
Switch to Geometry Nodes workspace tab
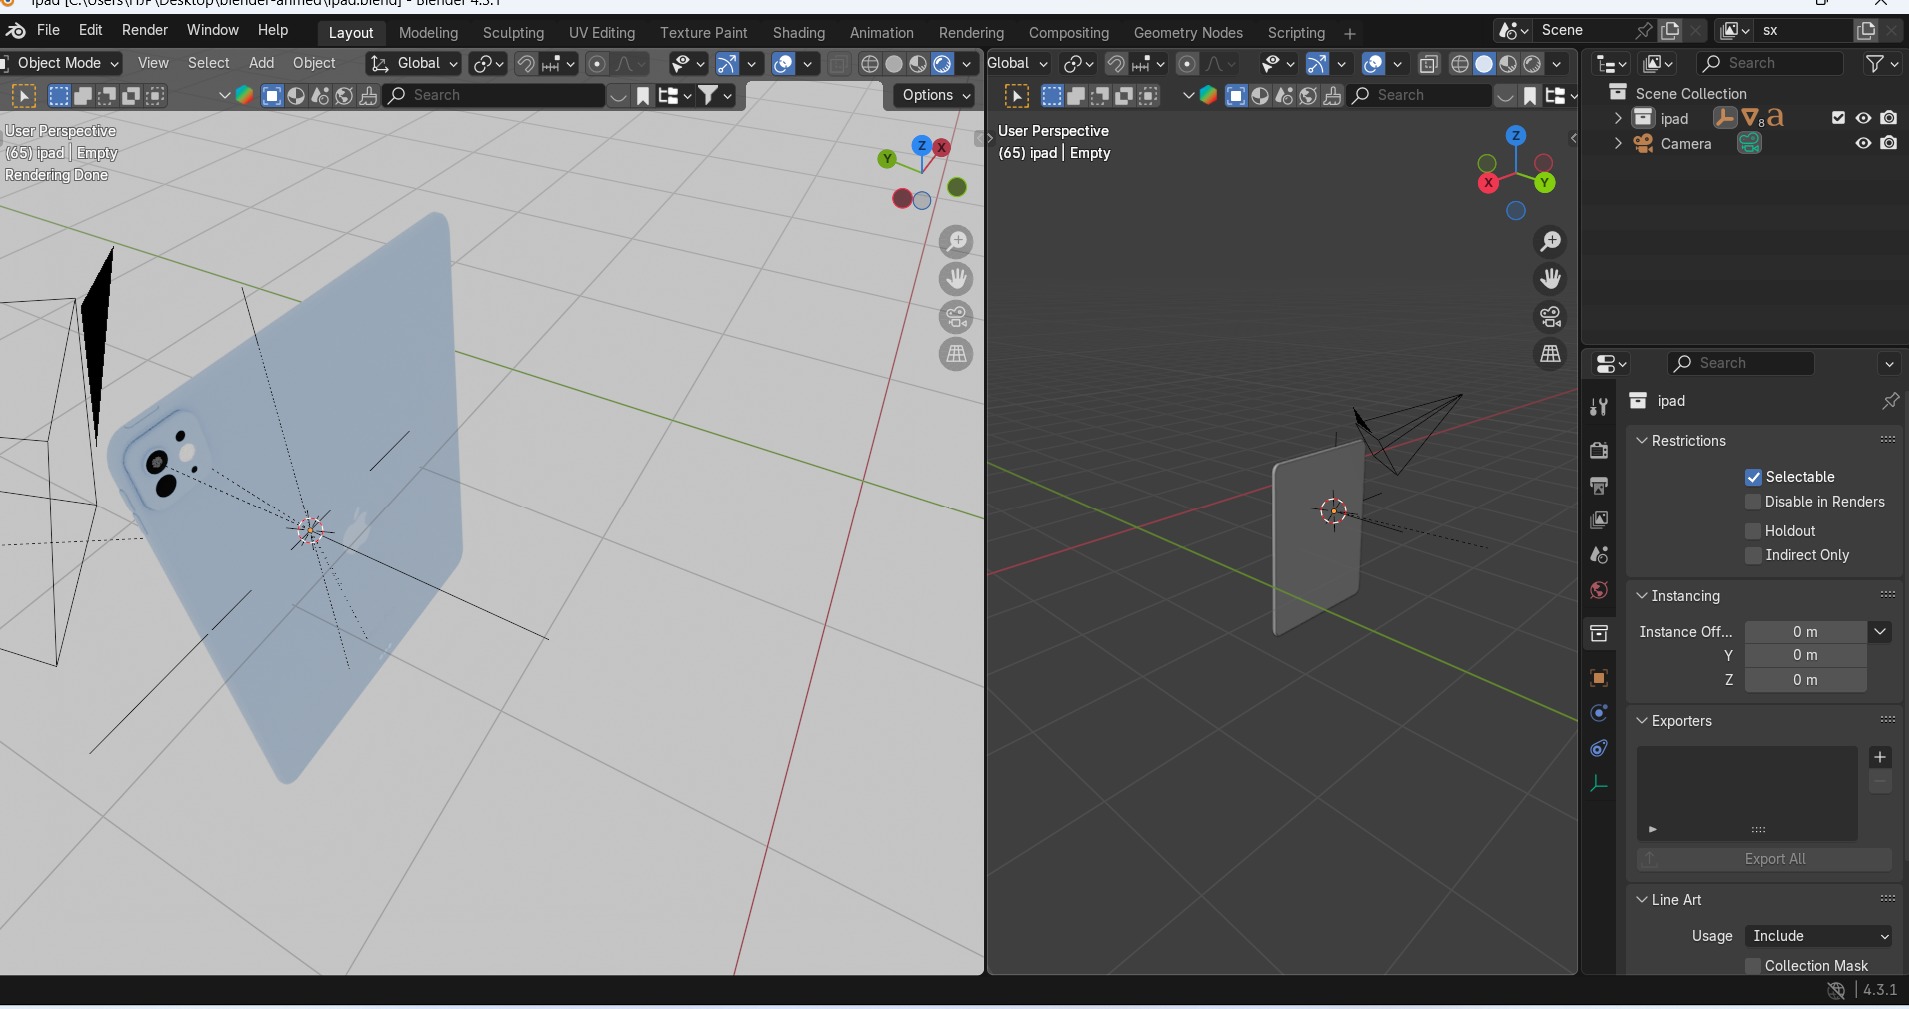[x=1188, y=33]
